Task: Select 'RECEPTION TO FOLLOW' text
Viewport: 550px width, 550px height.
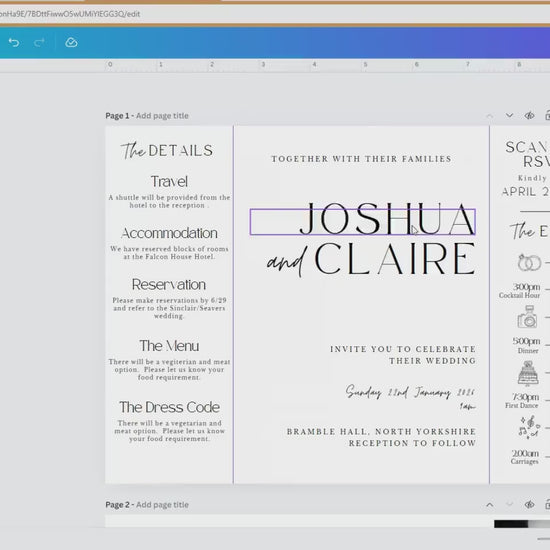Action: pyautogui.click(x=412, y=443)
